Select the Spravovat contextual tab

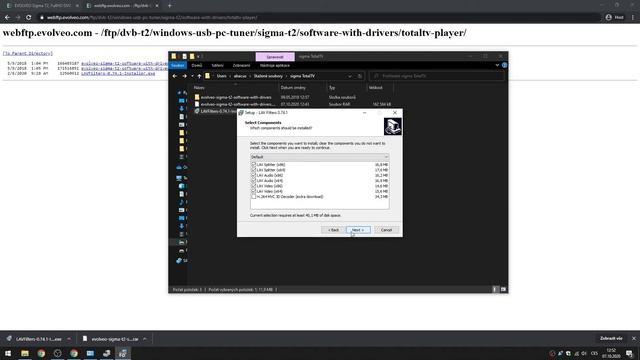click(275, 57)
